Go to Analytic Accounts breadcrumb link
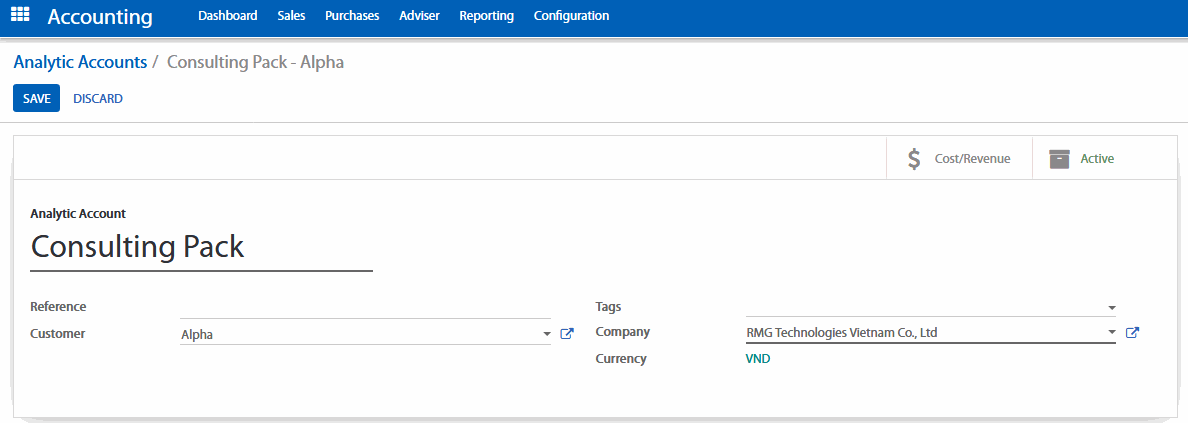Image resolution: width=1188 pixels, height=423 pixels. point(80,62)
